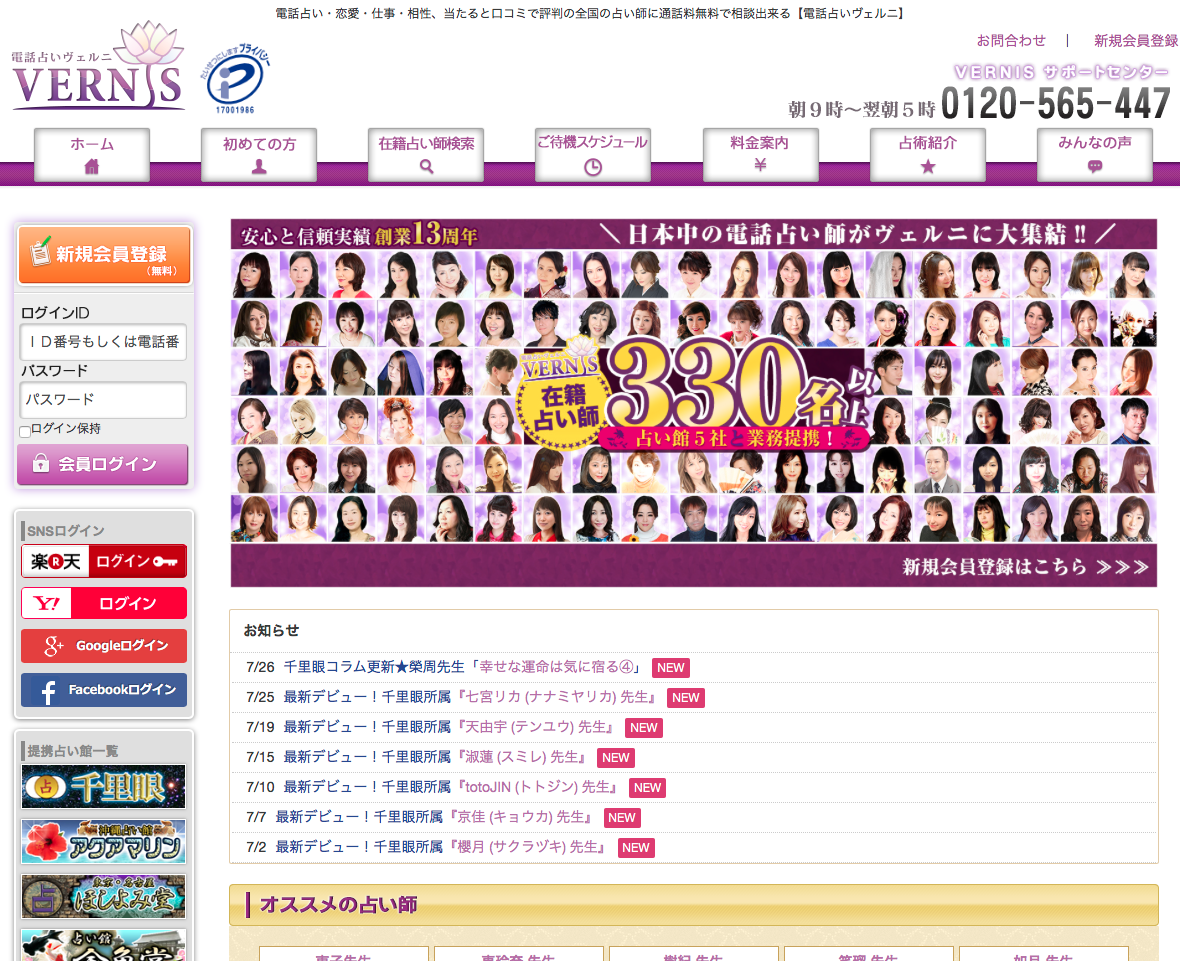The image size is (1180, 961).
Task: Click the yen icon under 料金案内
Action: [x=760, y=165]
